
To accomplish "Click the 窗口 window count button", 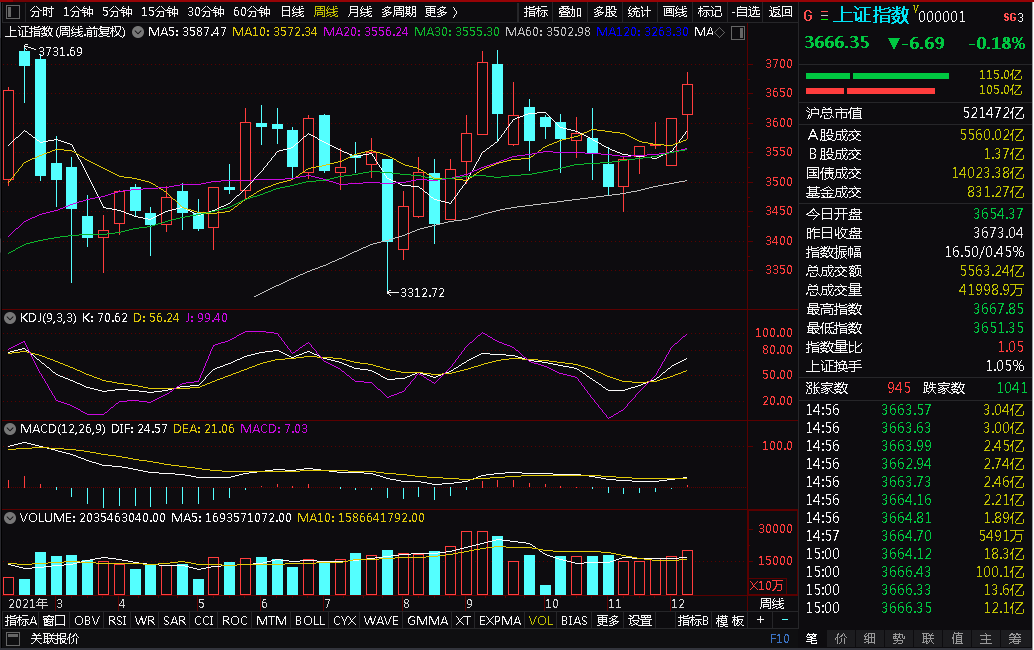I will (x=55, y=621).
